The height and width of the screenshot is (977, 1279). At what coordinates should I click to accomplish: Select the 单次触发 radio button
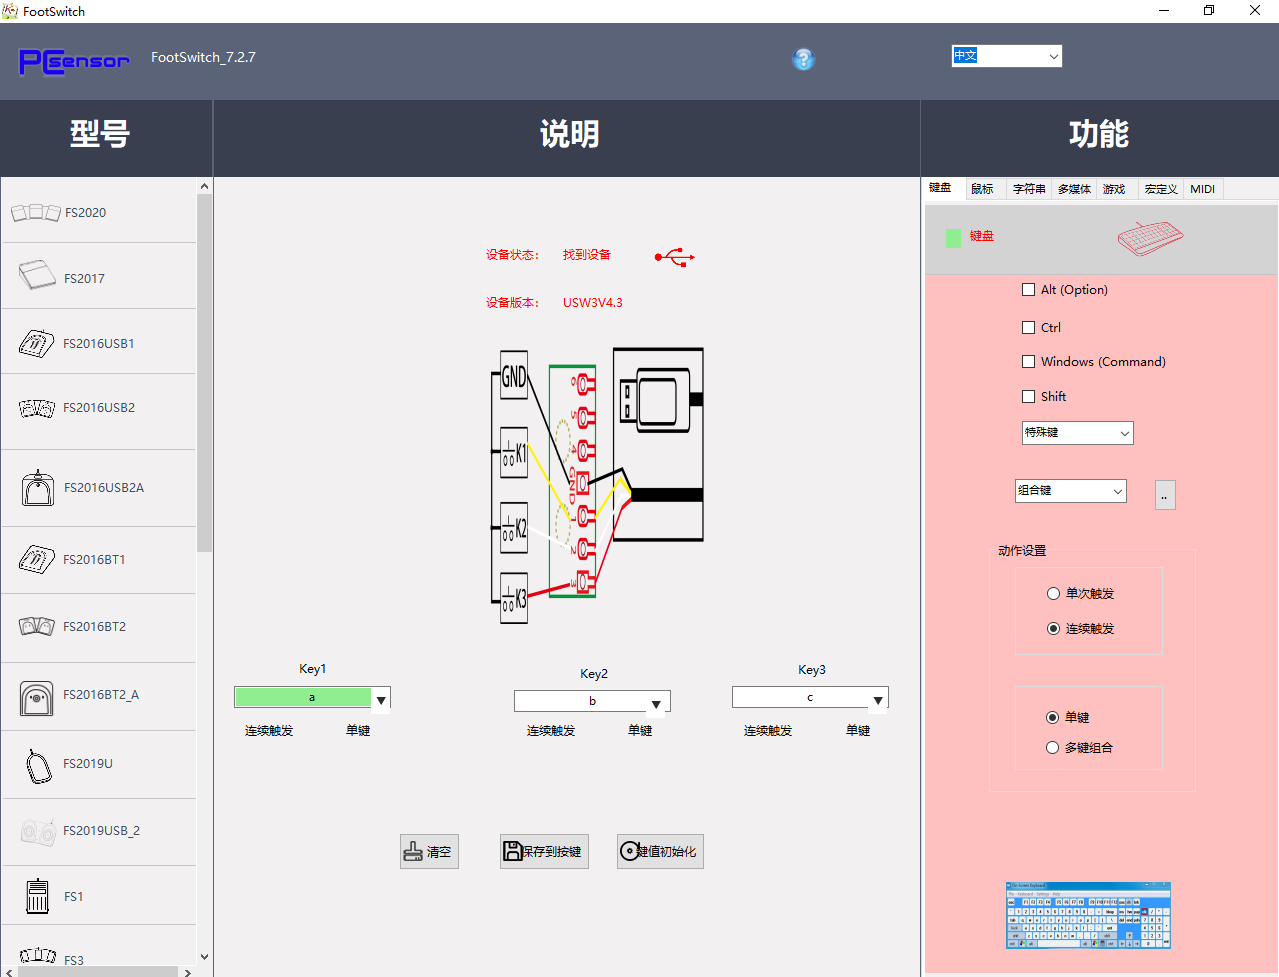pos(1053,593)
